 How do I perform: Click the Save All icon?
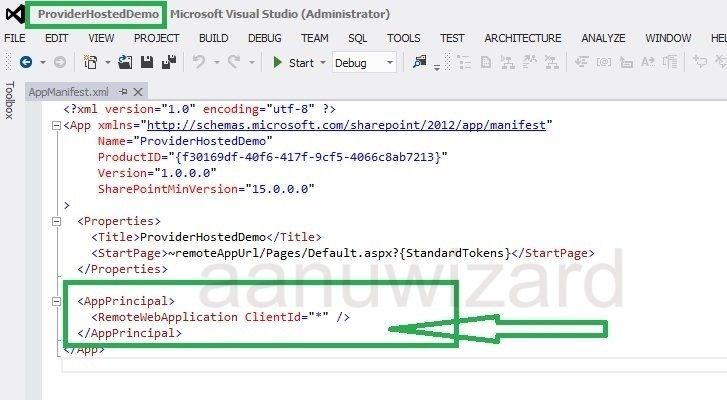pos(167,62)
